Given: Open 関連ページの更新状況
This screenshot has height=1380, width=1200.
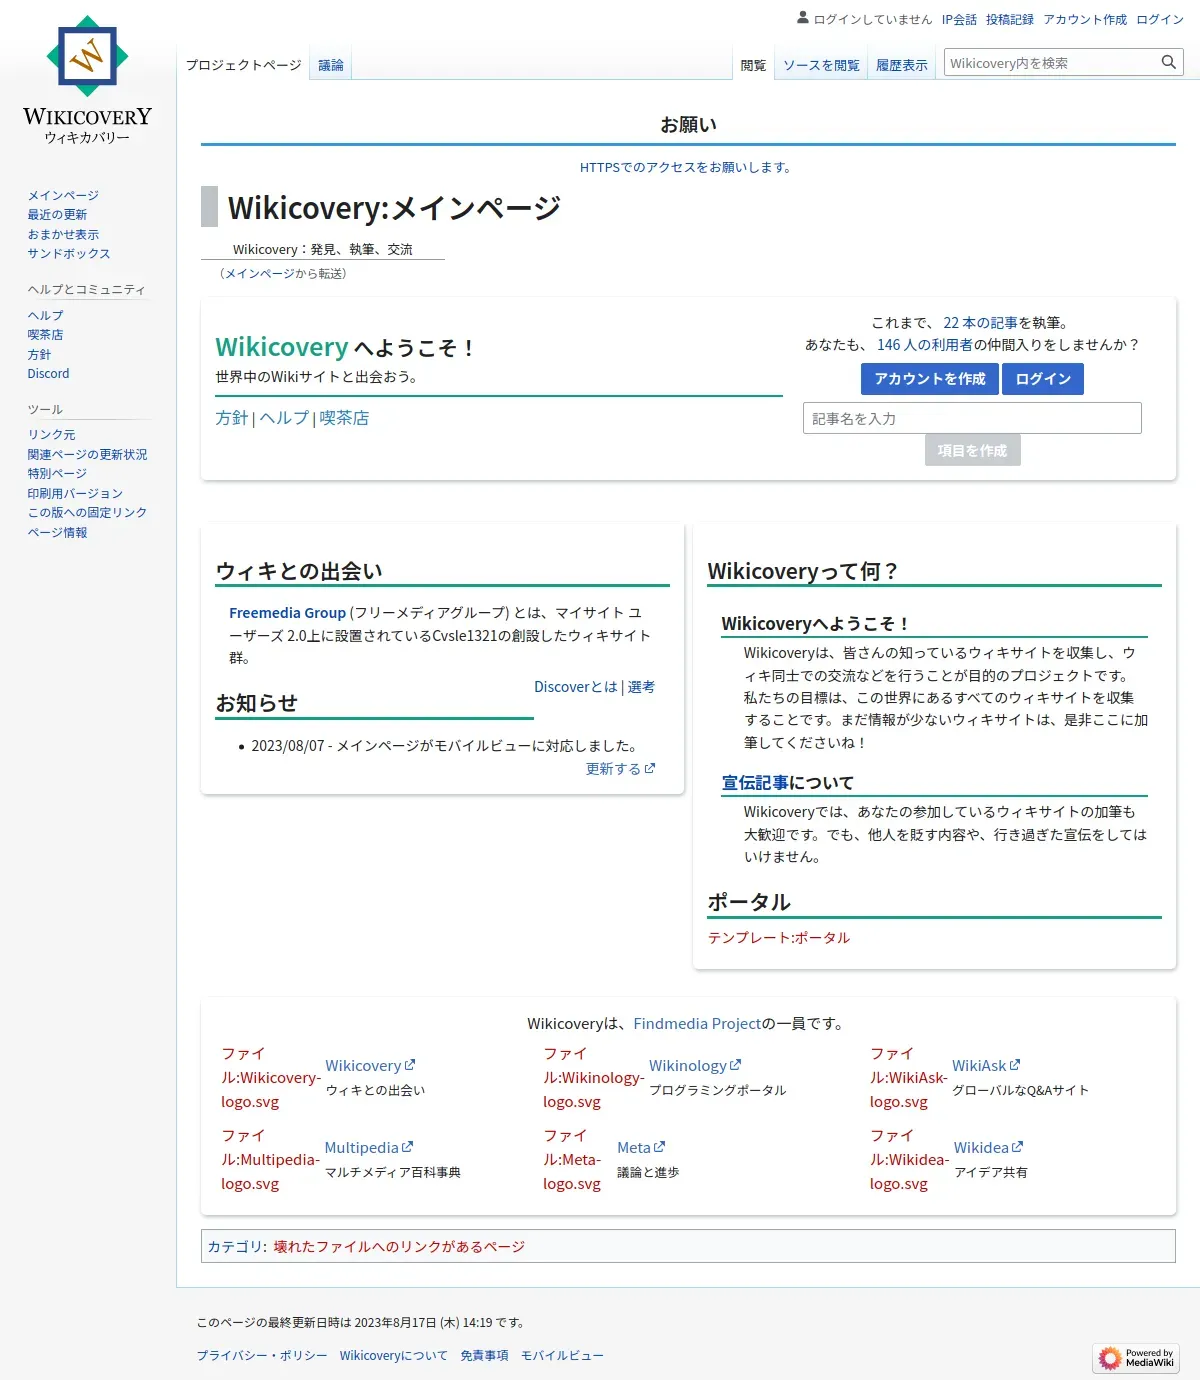Looking at the screenshot, I should pyautogui.click(x=87, y=454).
